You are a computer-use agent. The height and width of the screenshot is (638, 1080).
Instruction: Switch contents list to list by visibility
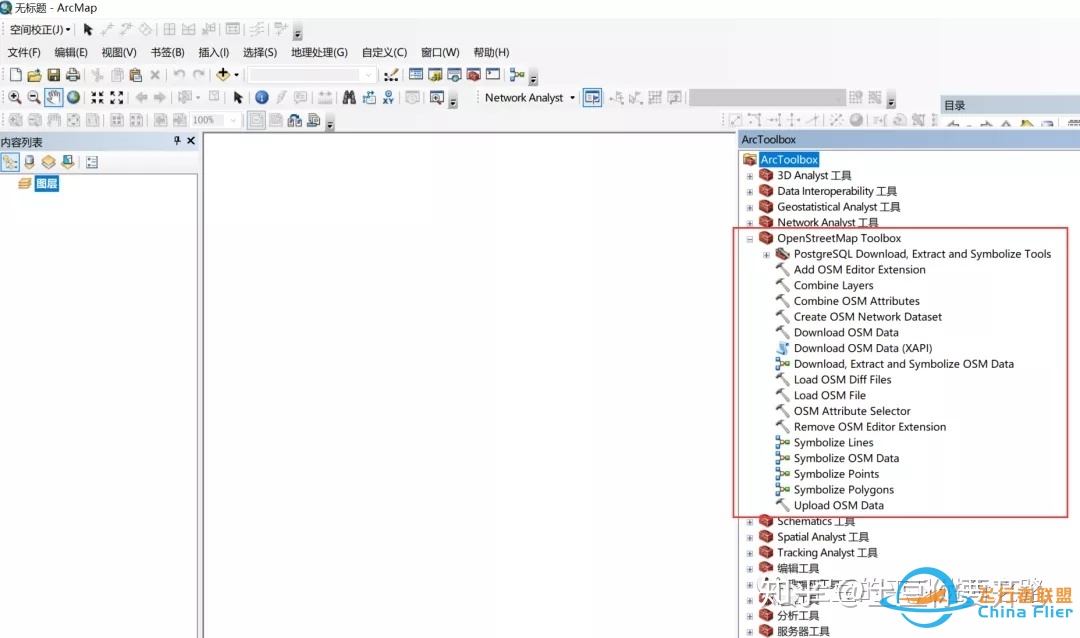[x=48, y=163]
